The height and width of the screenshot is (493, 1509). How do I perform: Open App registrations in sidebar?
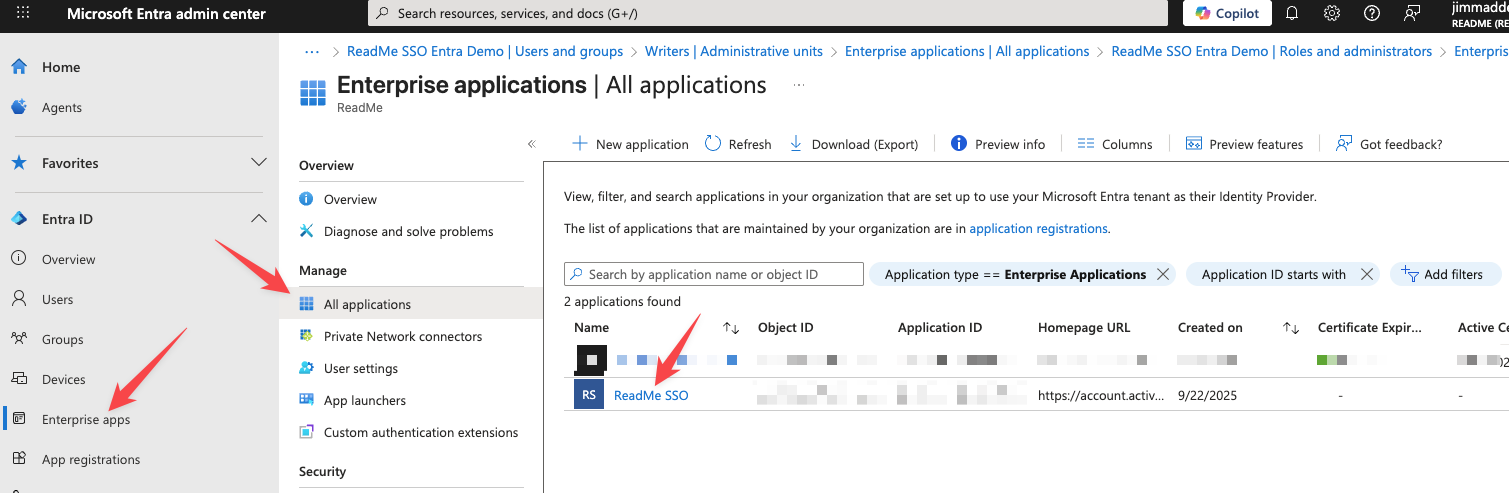(91, 459)
